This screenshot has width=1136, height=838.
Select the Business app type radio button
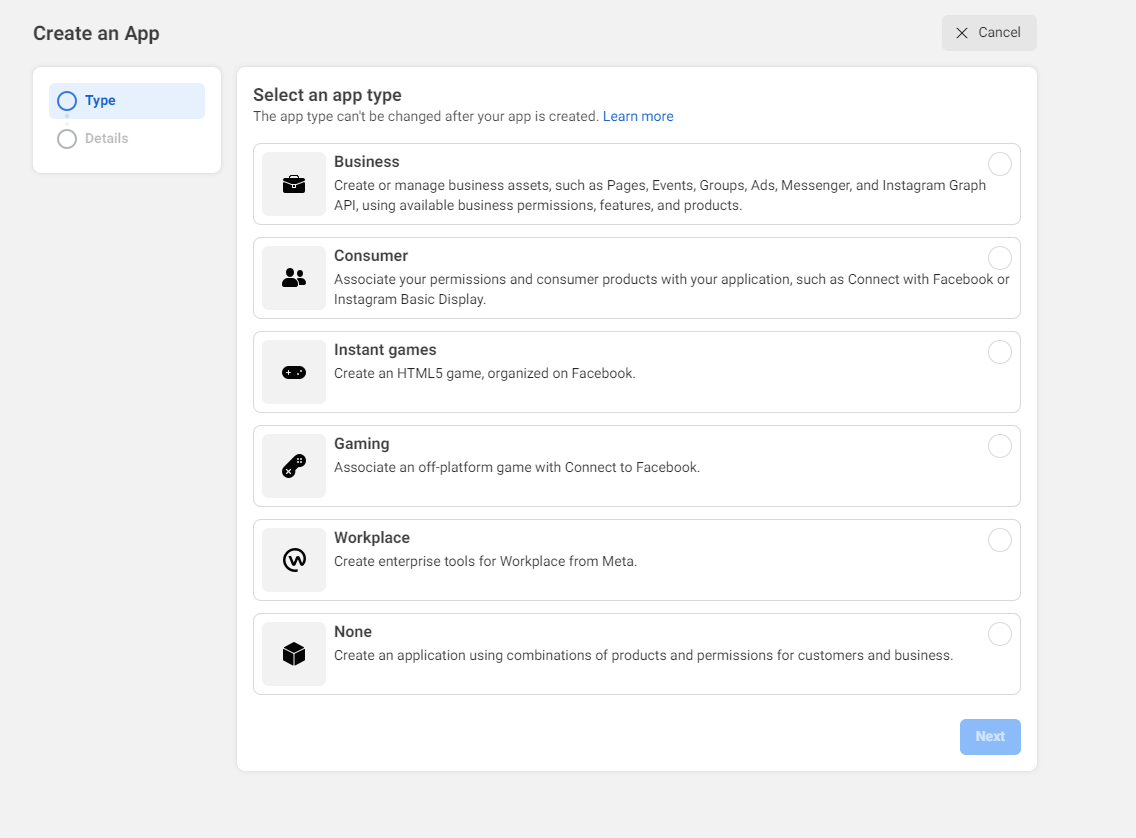(x=999, y=164)
